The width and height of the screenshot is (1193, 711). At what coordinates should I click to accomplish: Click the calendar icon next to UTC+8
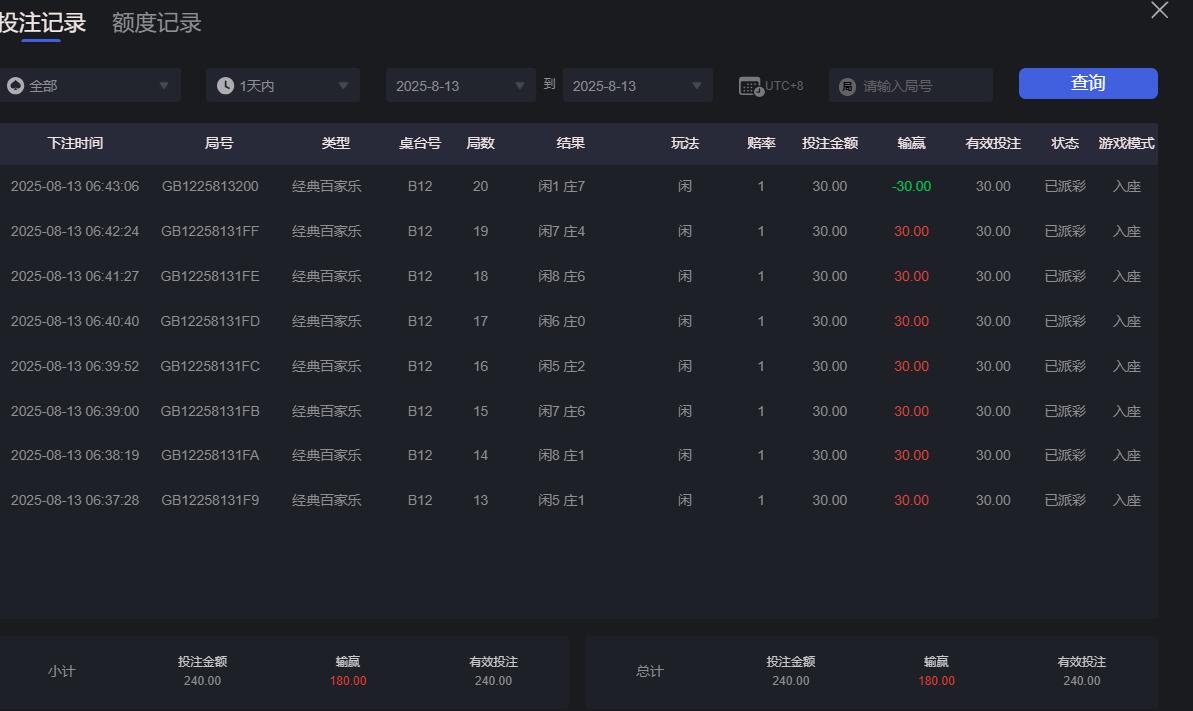tap(748, 85)
